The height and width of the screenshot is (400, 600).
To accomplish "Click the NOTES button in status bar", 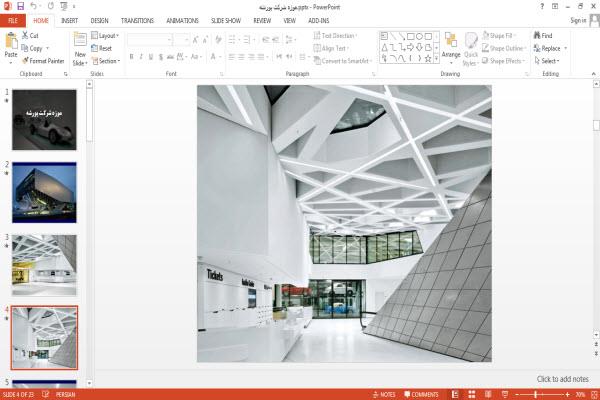I will pyautogui.click(x=384, y=394).
